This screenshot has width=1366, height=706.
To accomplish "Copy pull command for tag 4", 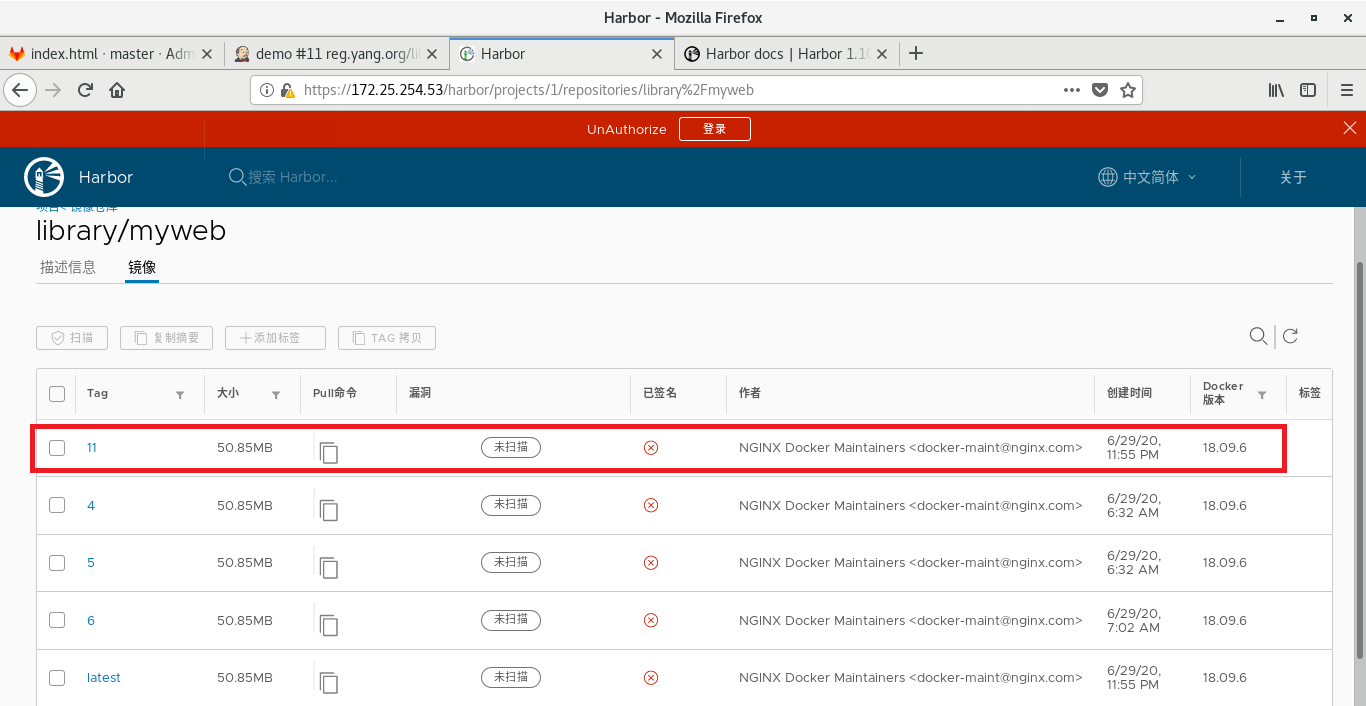I will (329, 510).
